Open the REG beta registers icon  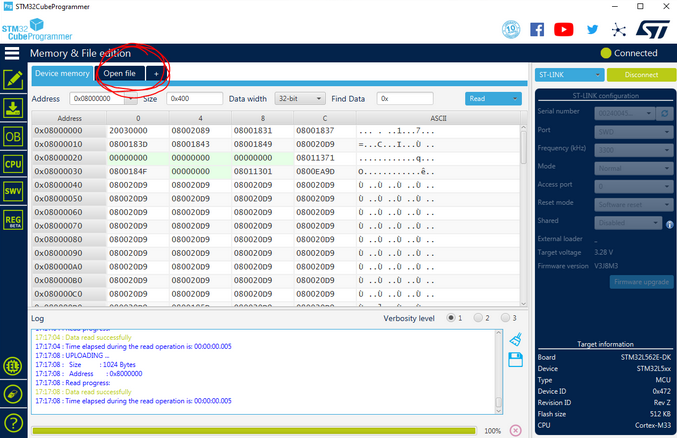[13, 220]
